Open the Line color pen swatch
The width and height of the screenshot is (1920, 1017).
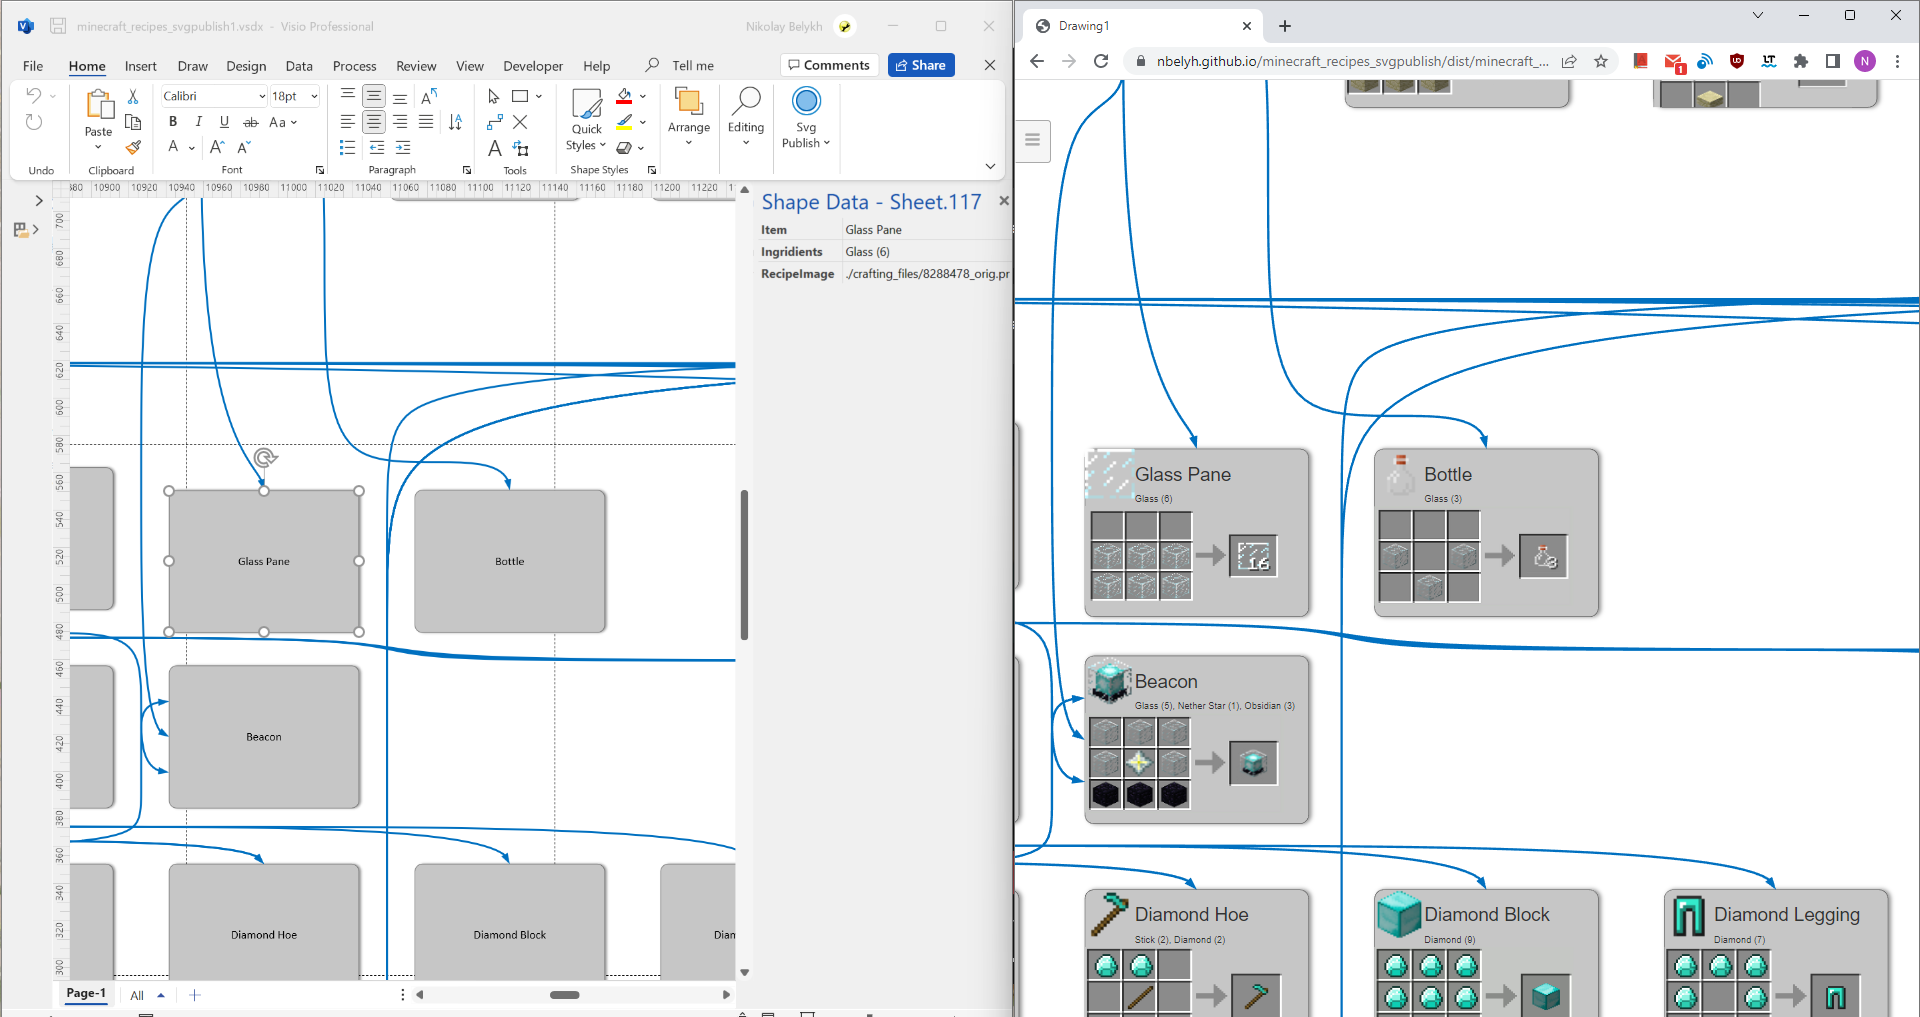tap(624, 122)
